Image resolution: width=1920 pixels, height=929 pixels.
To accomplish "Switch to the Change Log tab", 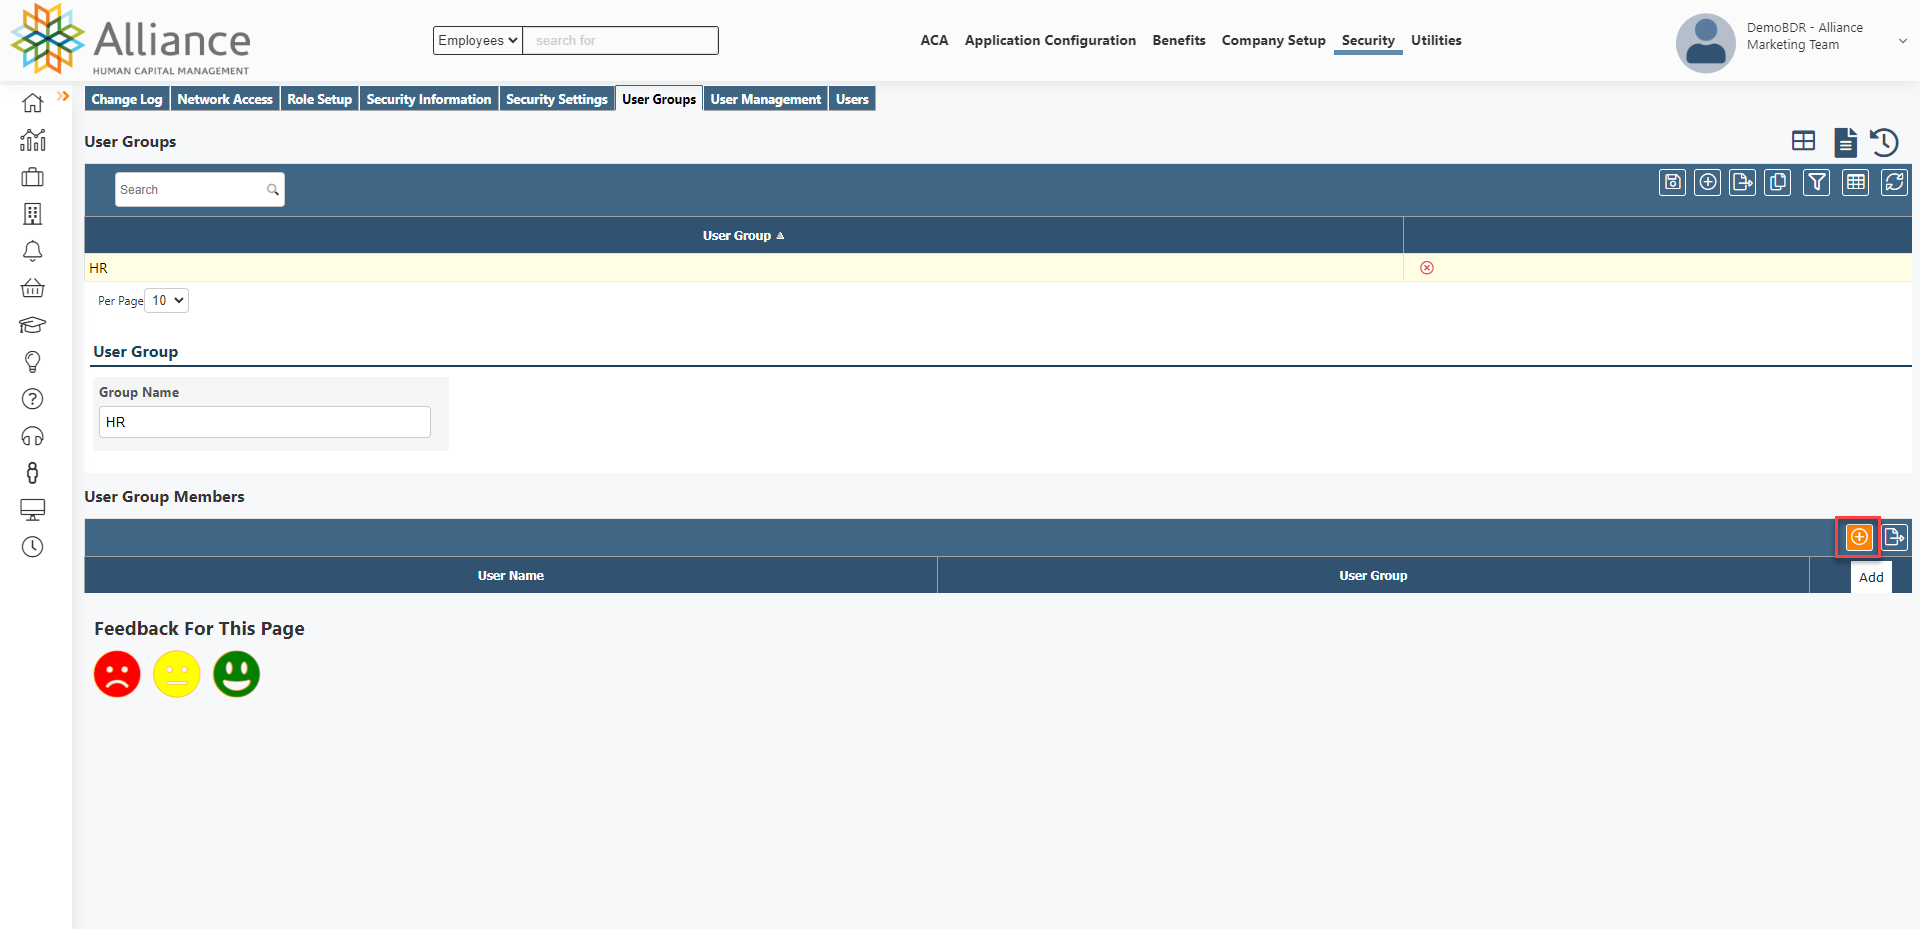I will [127, 99].
